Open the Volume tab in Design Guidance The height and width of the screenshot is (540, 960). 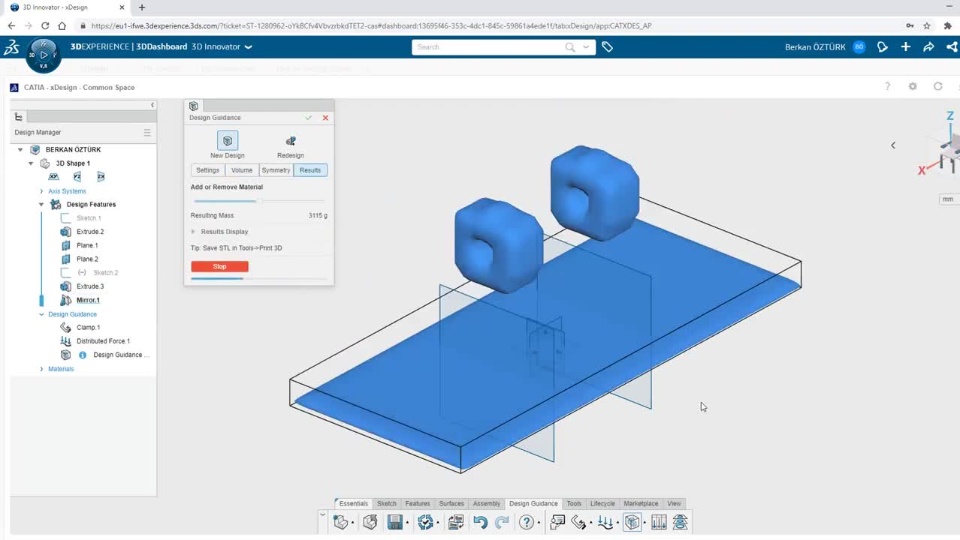pyautogui.click(x=242, y=170)
